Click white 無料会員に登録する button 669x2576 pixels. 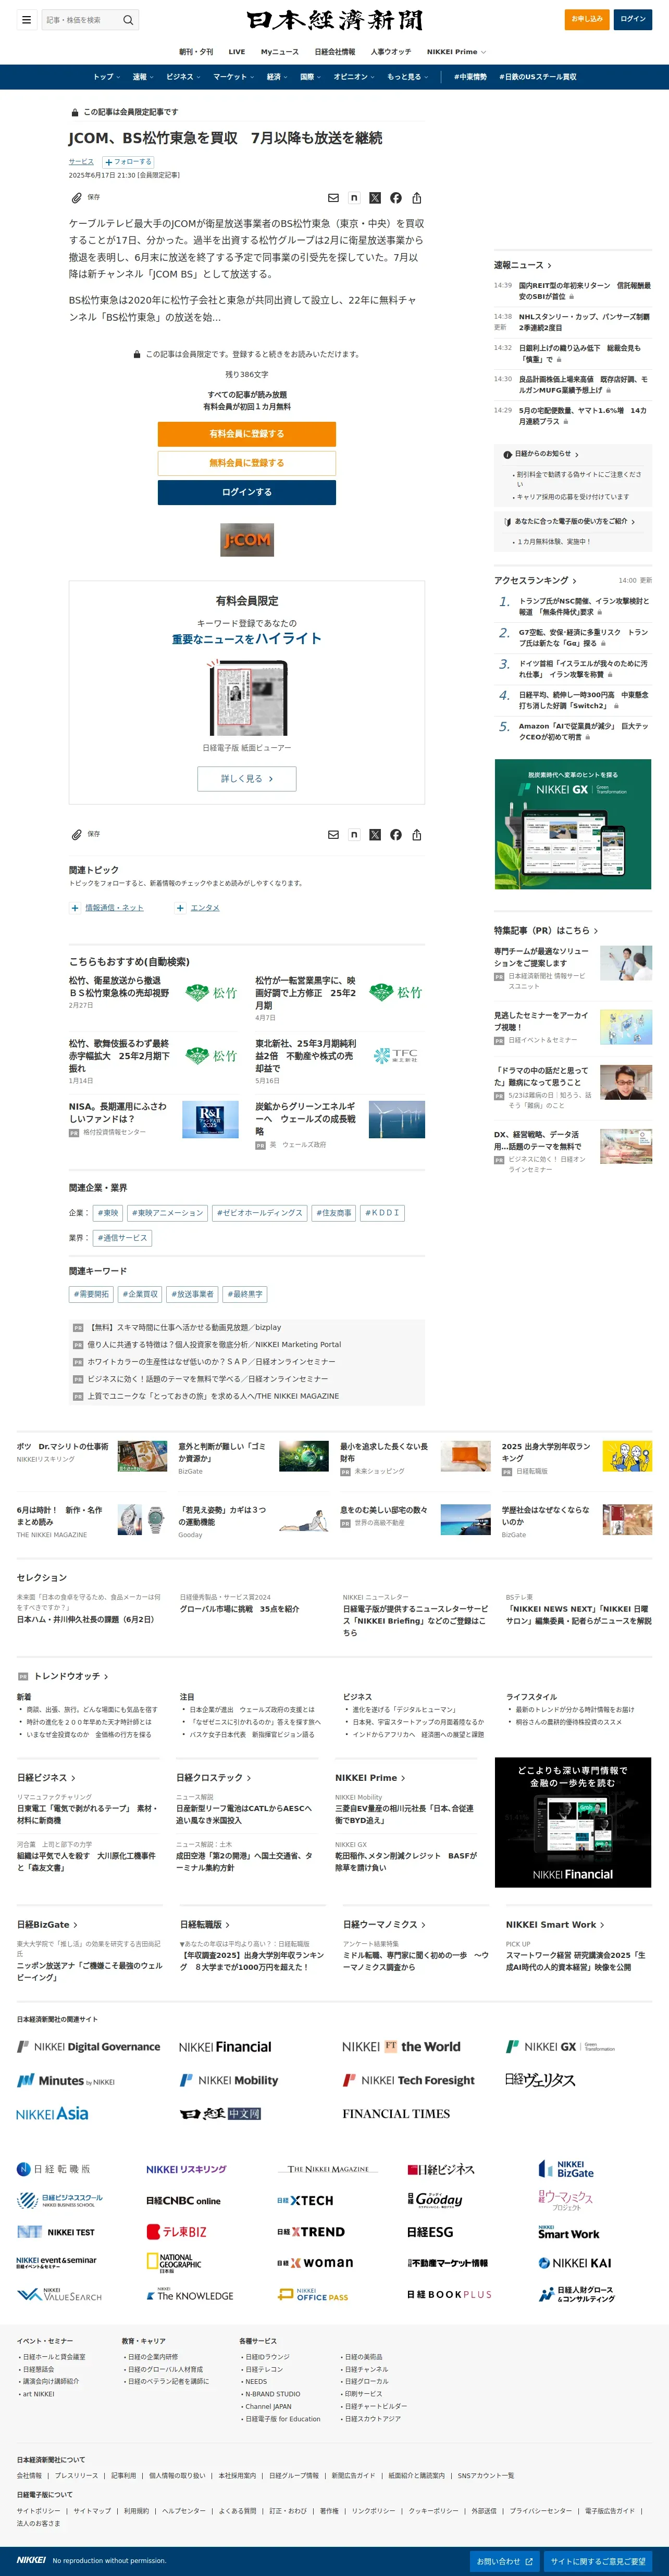pos(246,463)
